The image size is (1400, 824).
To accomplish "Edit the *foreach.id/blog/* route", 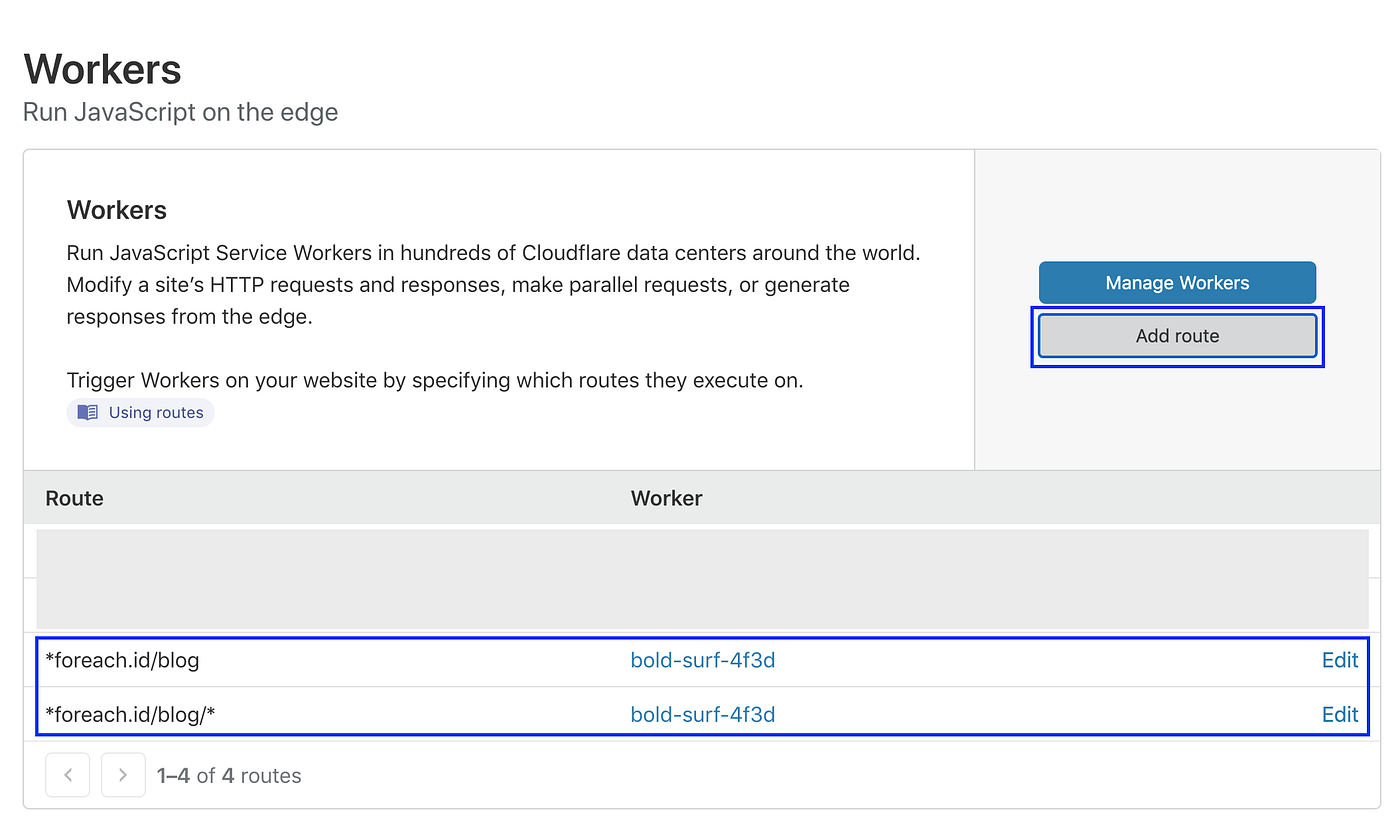I will [1340, 714].
